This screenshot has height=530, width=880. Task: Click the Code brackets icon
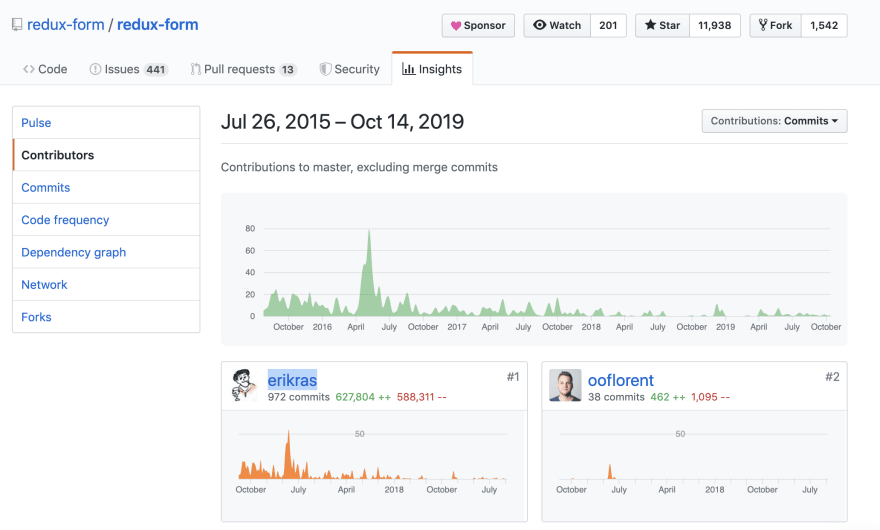click(29, 69)
